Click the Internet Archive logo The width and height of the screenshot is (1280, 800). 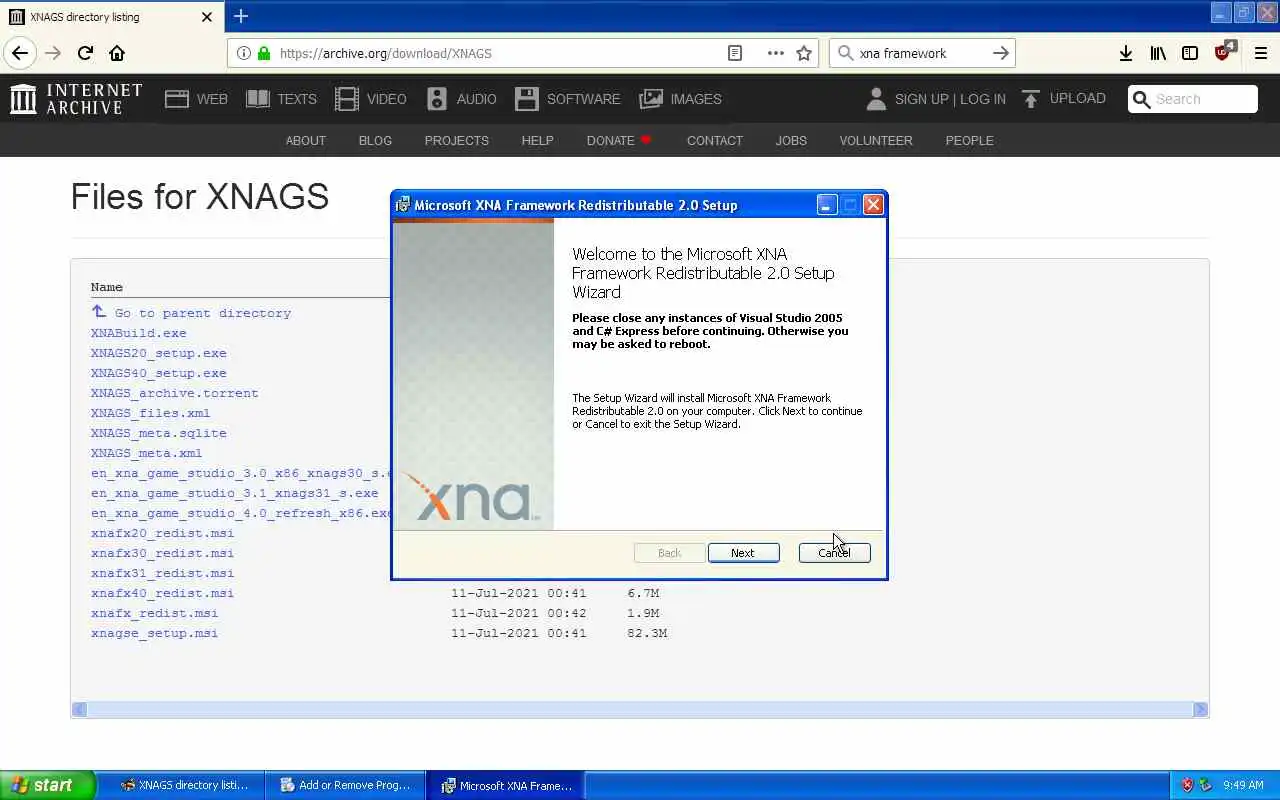76,98
